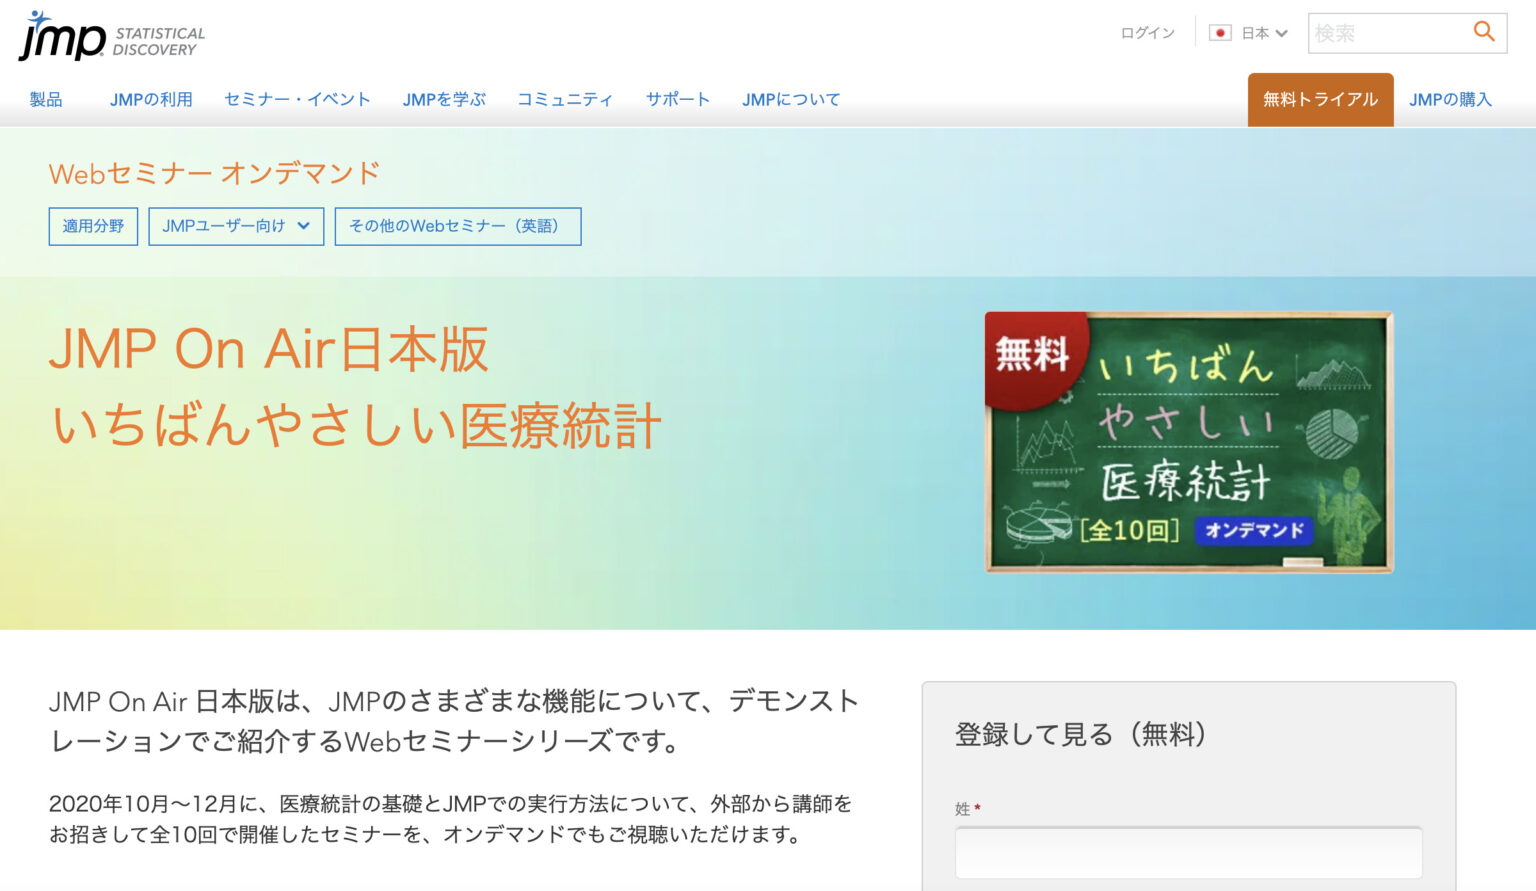Click the JMPの購入 link
This screenshot has width=1536, height=891.
(1450, 99)
